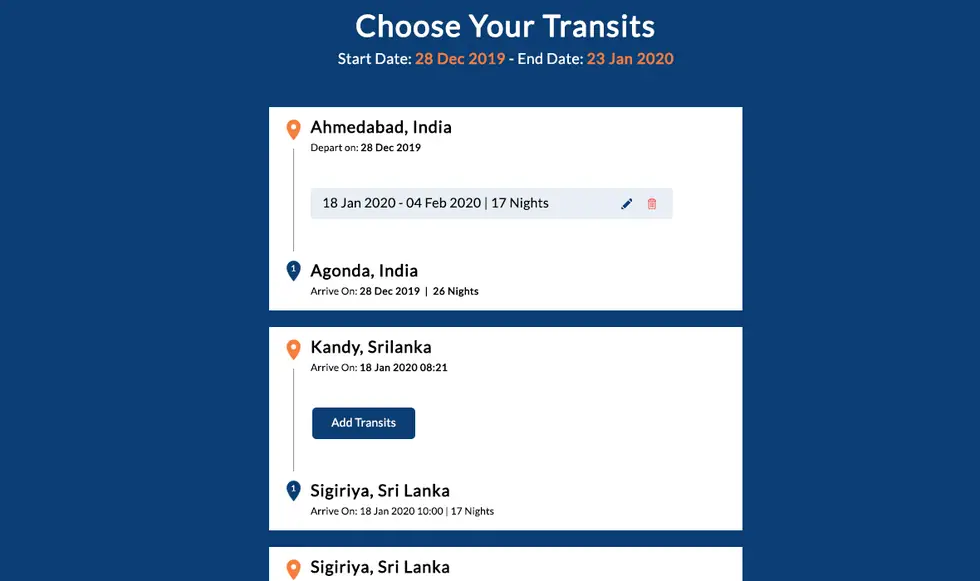The width and height of the screenshot is (980, 581).
Task: Click the 17 Nights label under Sigiriya
Action: point(472,511)
